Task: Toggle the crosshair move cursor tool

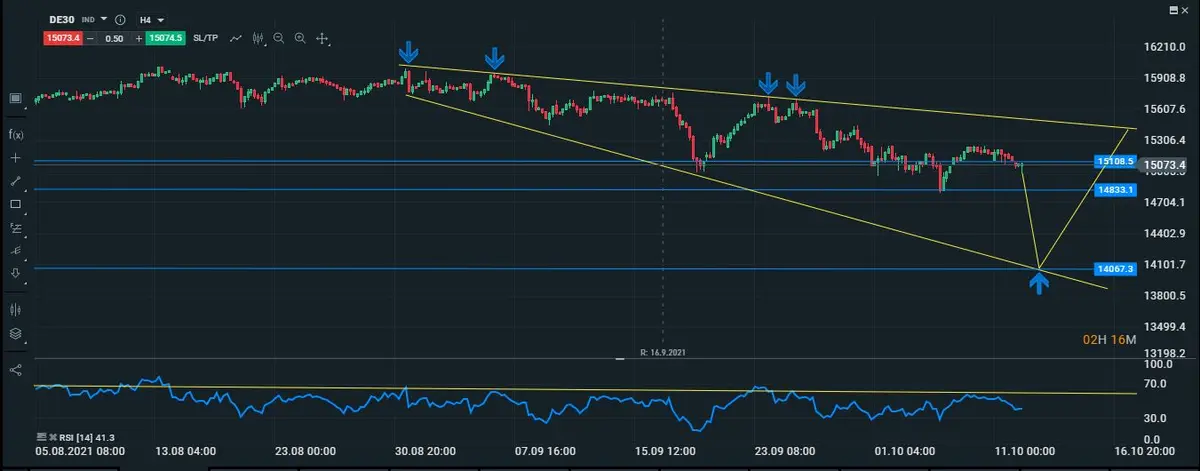Action: [322, 38]
